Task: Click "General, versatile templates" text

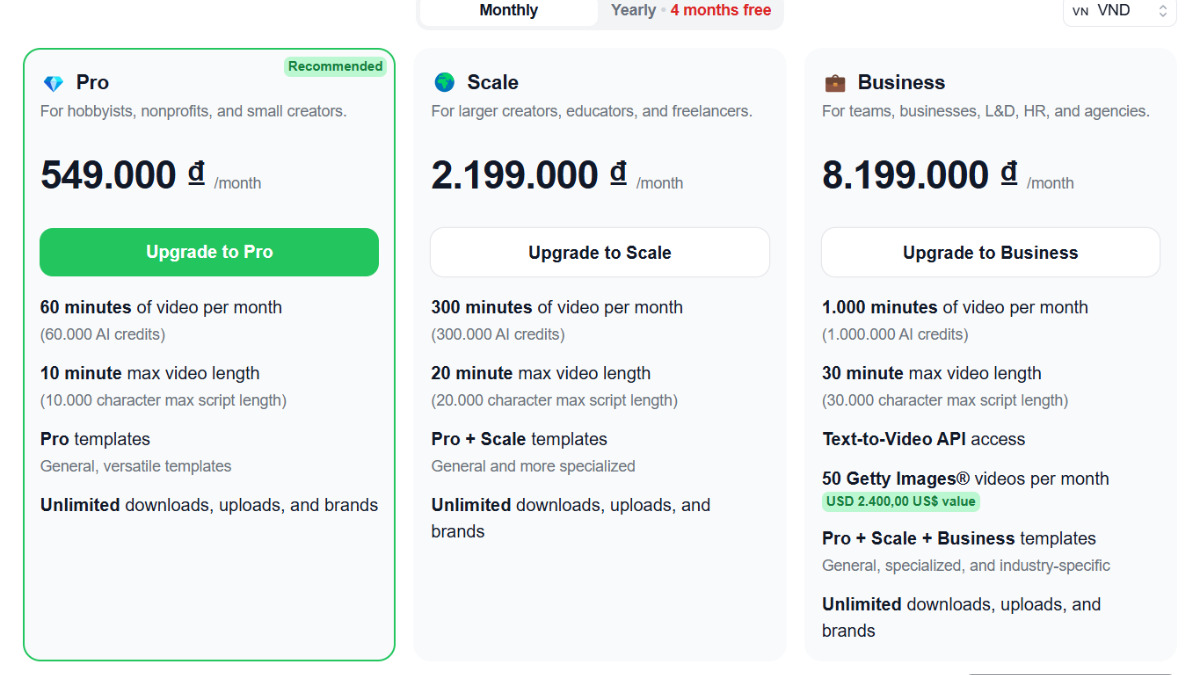Action: [136, 466]
